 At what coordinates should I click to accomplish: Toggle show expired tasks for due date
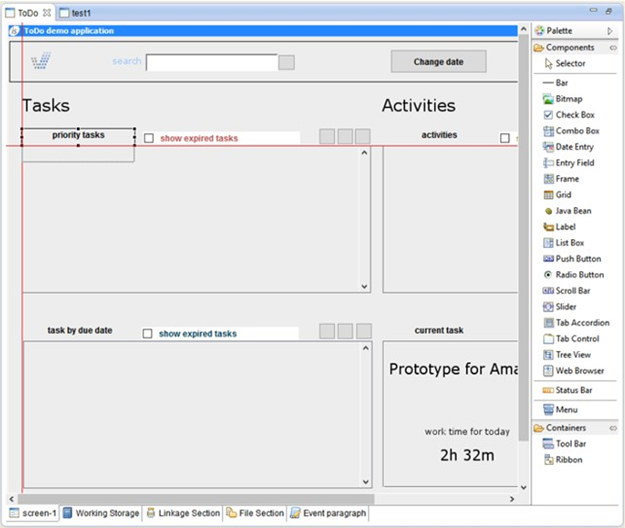click(148, 334)
